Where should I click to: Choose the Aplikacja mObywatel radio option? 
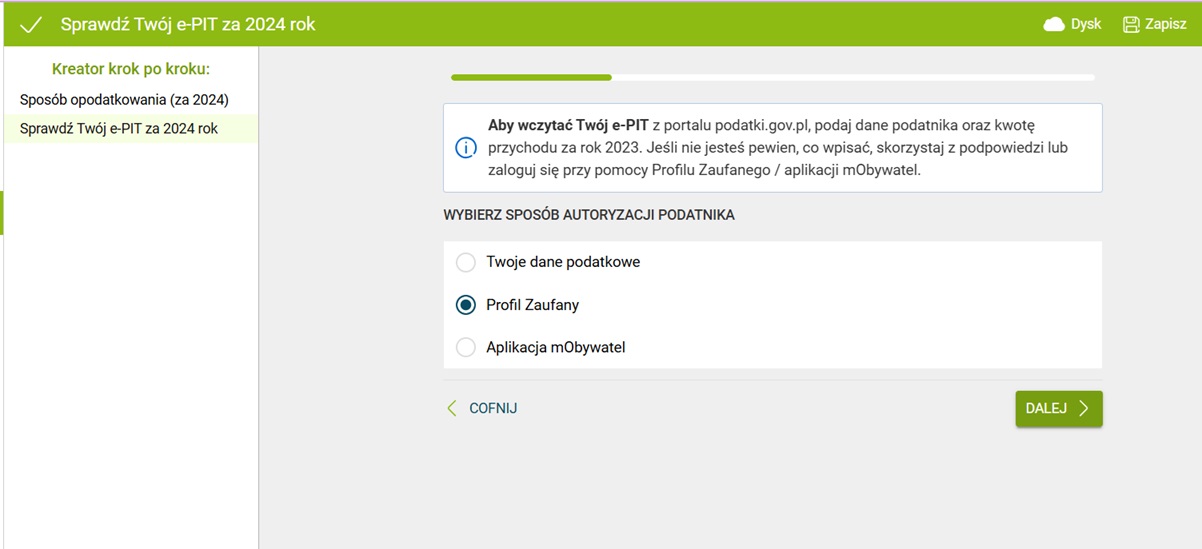coord(465,348)
